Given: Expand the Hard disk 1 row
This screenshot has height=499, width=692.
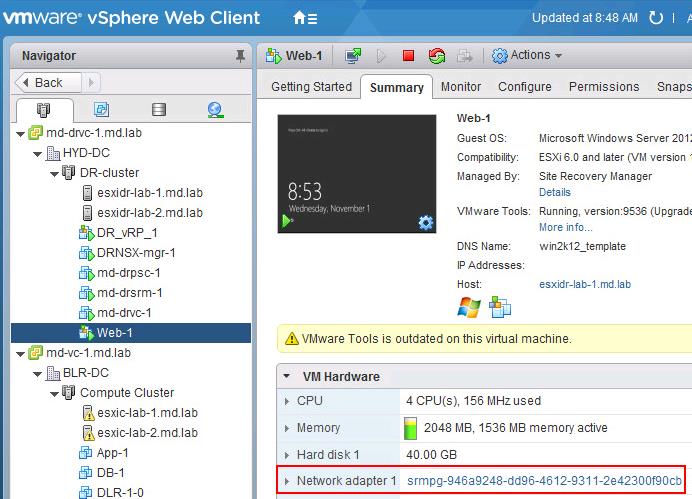Looking at the screenshot, I should (287, 455).
